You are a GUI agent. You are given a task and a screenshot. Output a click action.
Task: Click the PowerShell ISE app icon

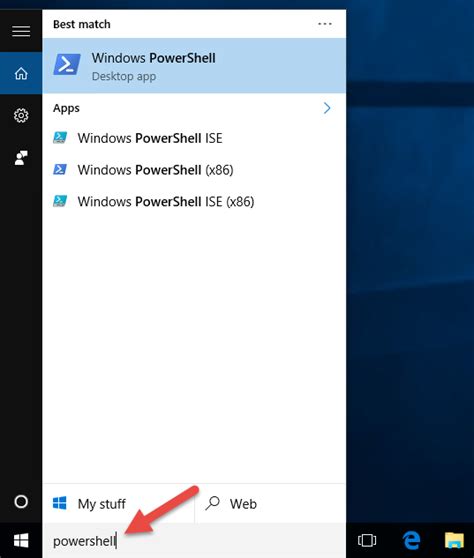tap(60, 138)
